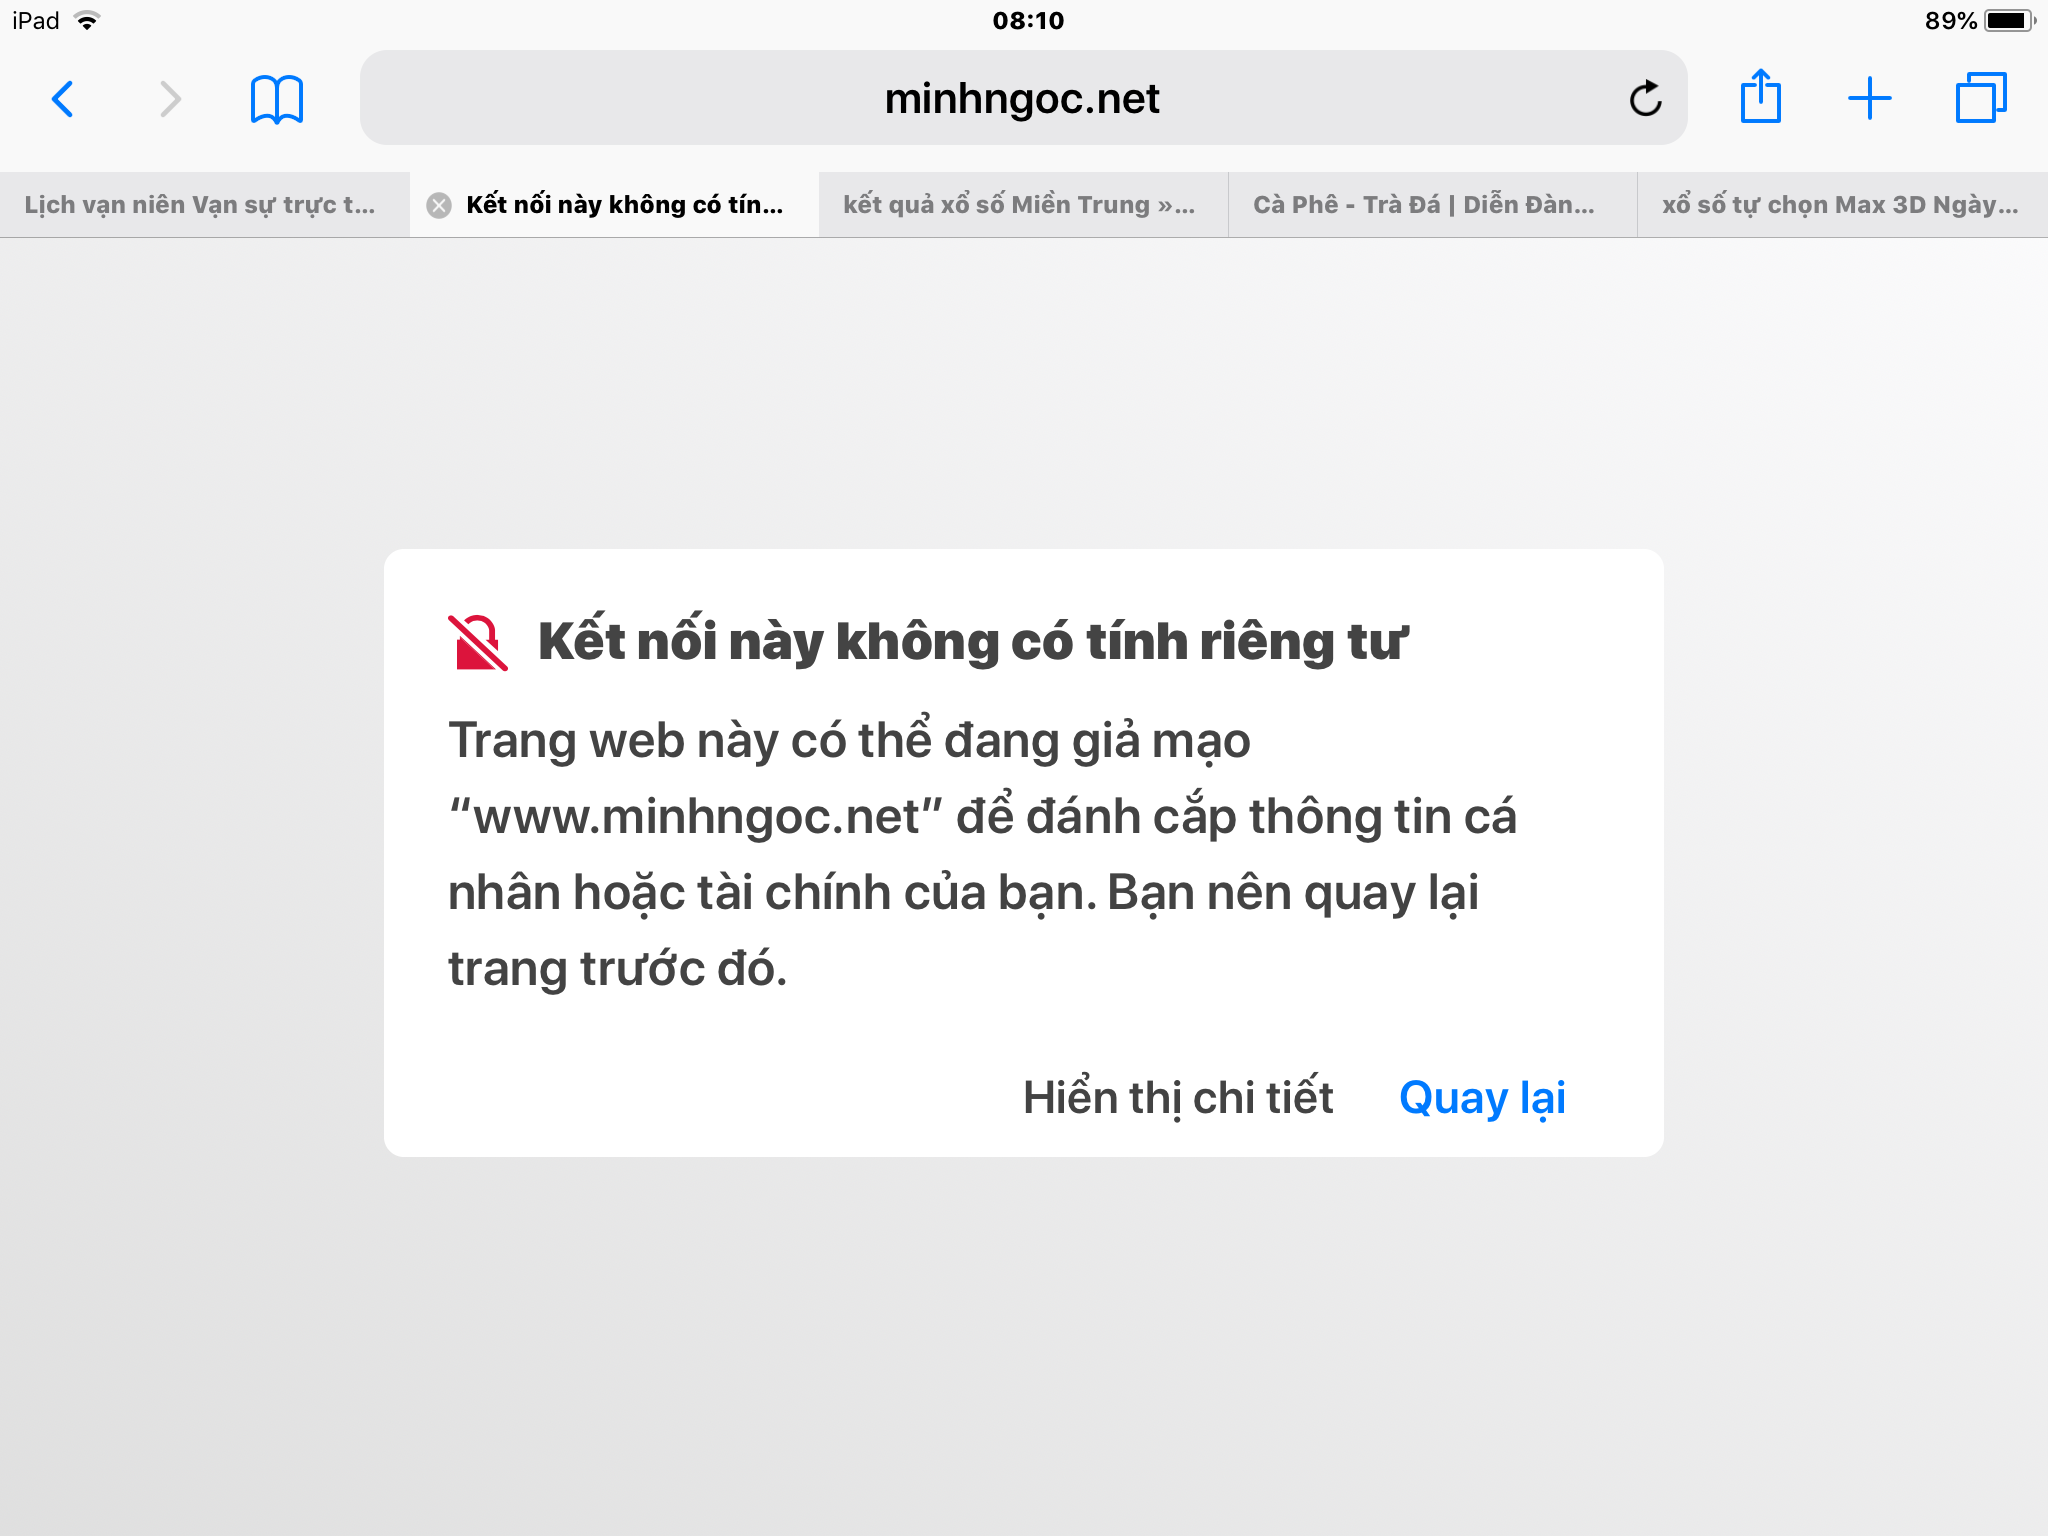
Task: Tap the Safari back arrow
Action: point(62,99)
